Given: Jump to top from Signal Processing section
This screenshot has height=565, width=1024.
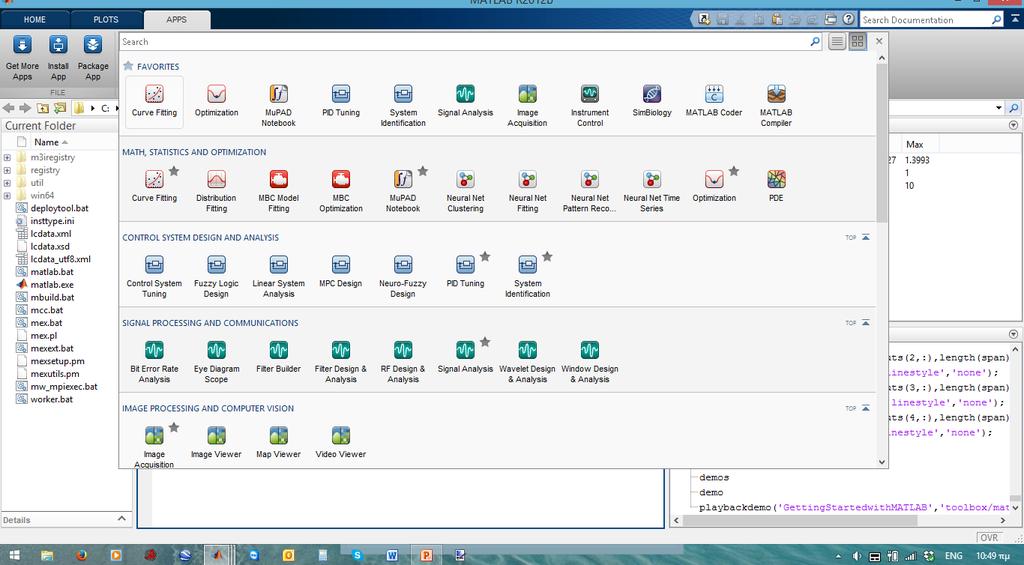Looking at the screenshot, I should coord(857,323).
